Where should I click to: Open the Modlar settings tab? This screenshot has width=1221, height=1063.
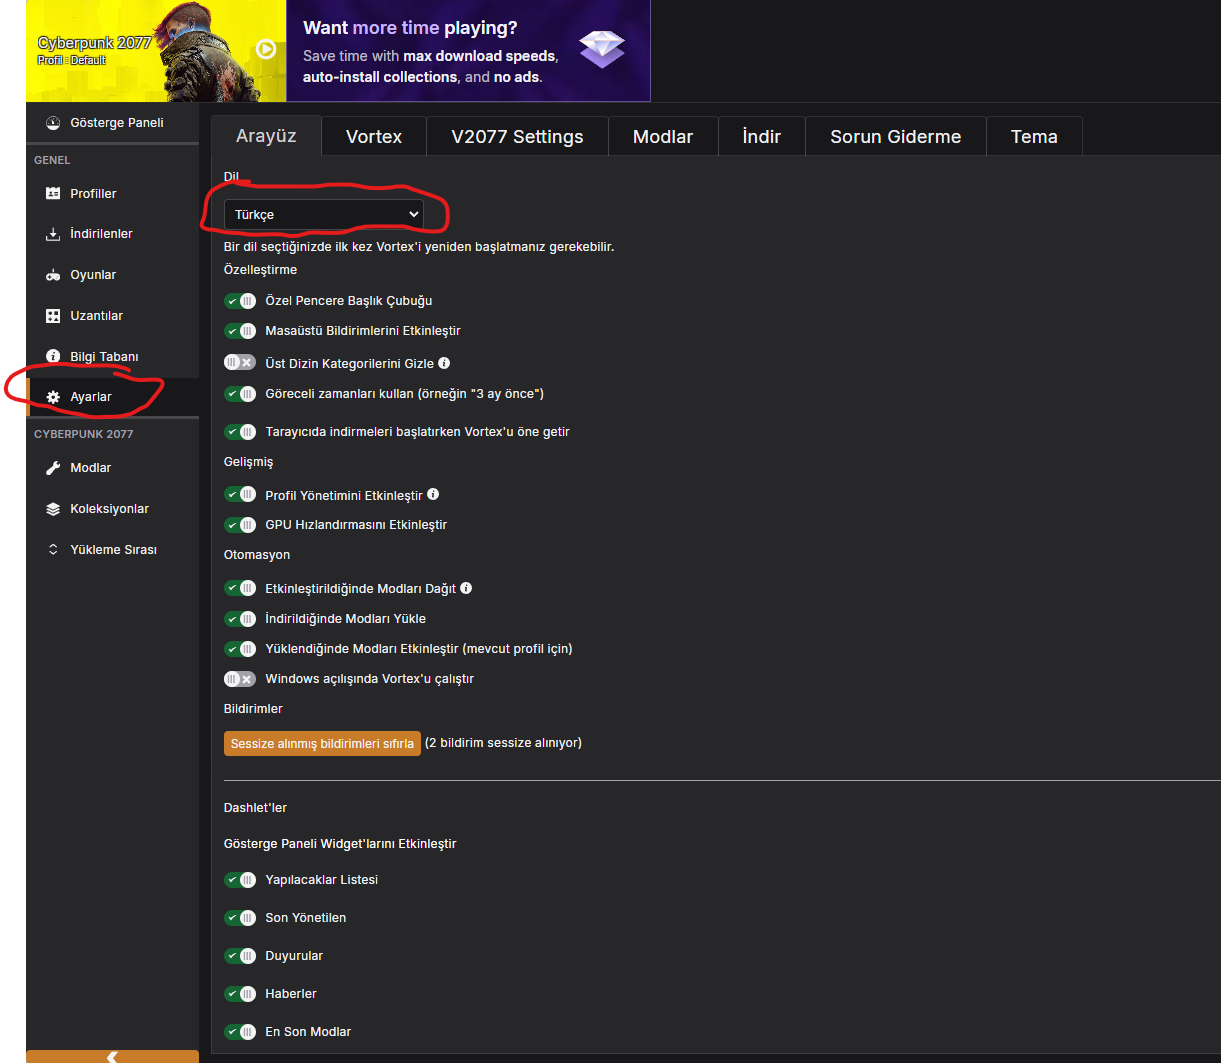pyautogui.click(x=663, y=137)
